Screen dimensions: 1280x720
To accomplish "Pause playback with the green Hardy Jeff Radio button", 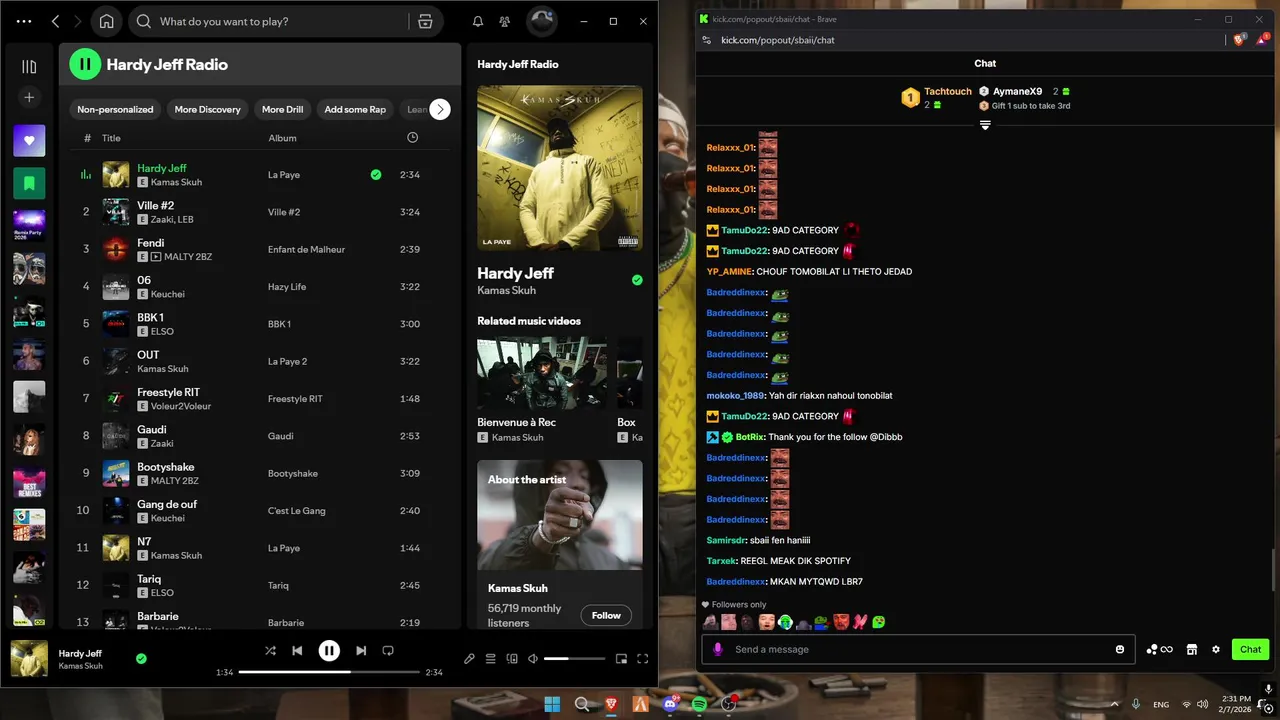I will (85, 64).
